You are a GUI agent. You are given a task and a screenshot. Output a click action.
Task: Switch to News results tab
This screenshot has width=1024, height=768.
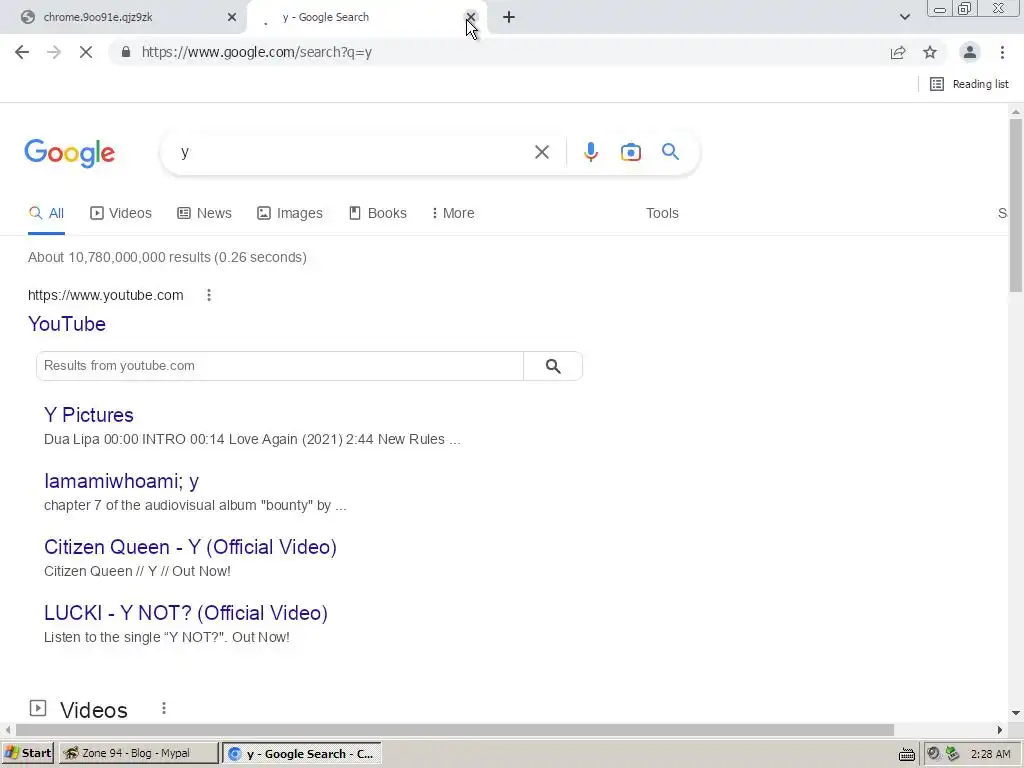[x=204, y=214]
